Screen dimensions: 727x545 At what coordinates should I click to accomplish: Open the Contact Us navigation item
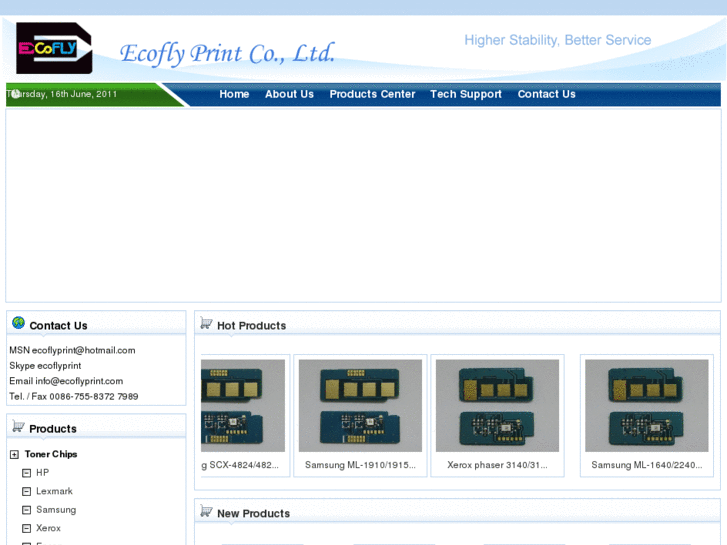tap(547, 94)
